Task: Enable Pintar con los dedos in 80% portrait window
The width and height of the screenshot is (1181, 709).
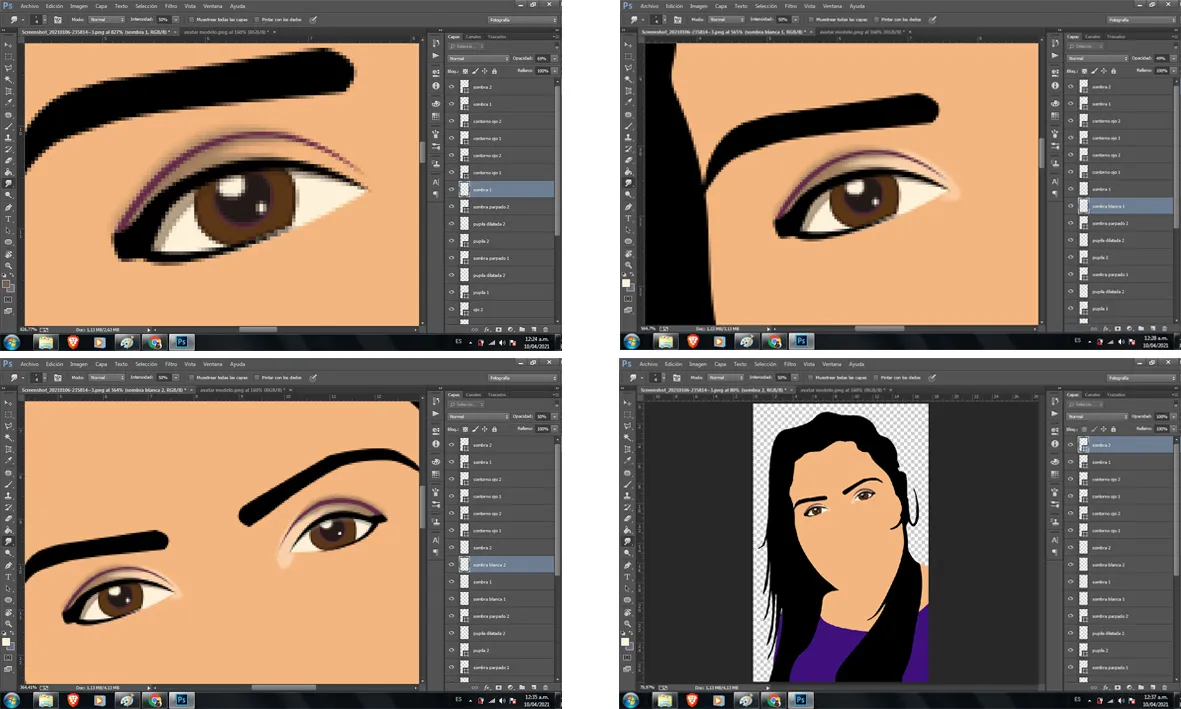Action: coord(876,377)
